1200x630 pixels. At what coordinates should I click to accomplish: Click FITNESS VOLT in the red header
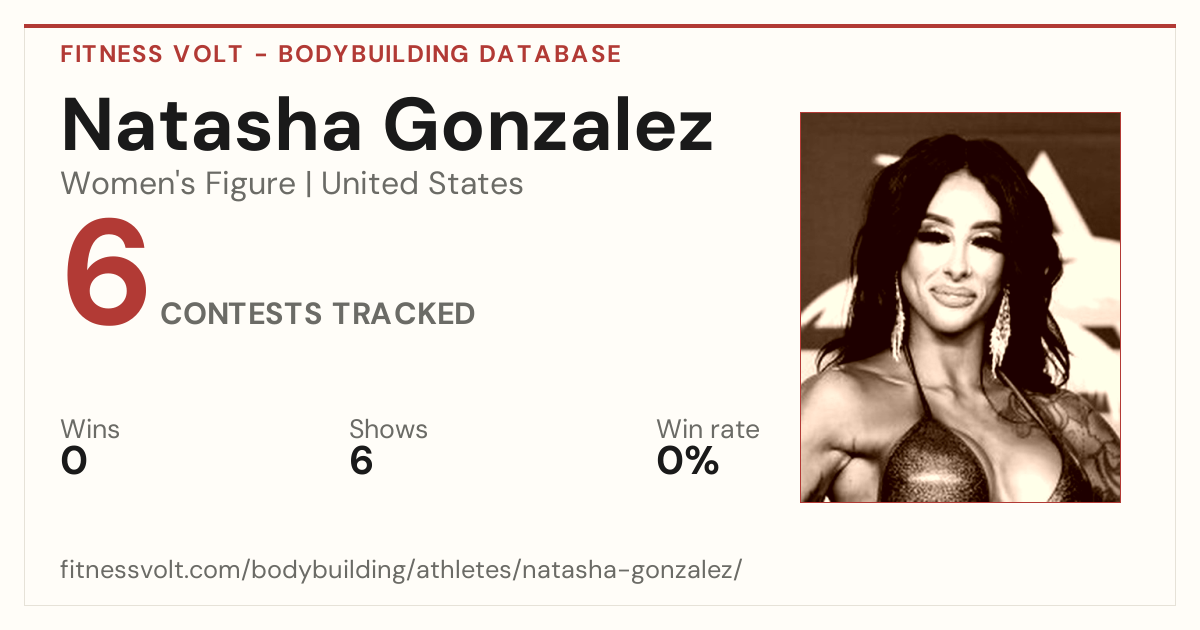(x=152, y=54)
